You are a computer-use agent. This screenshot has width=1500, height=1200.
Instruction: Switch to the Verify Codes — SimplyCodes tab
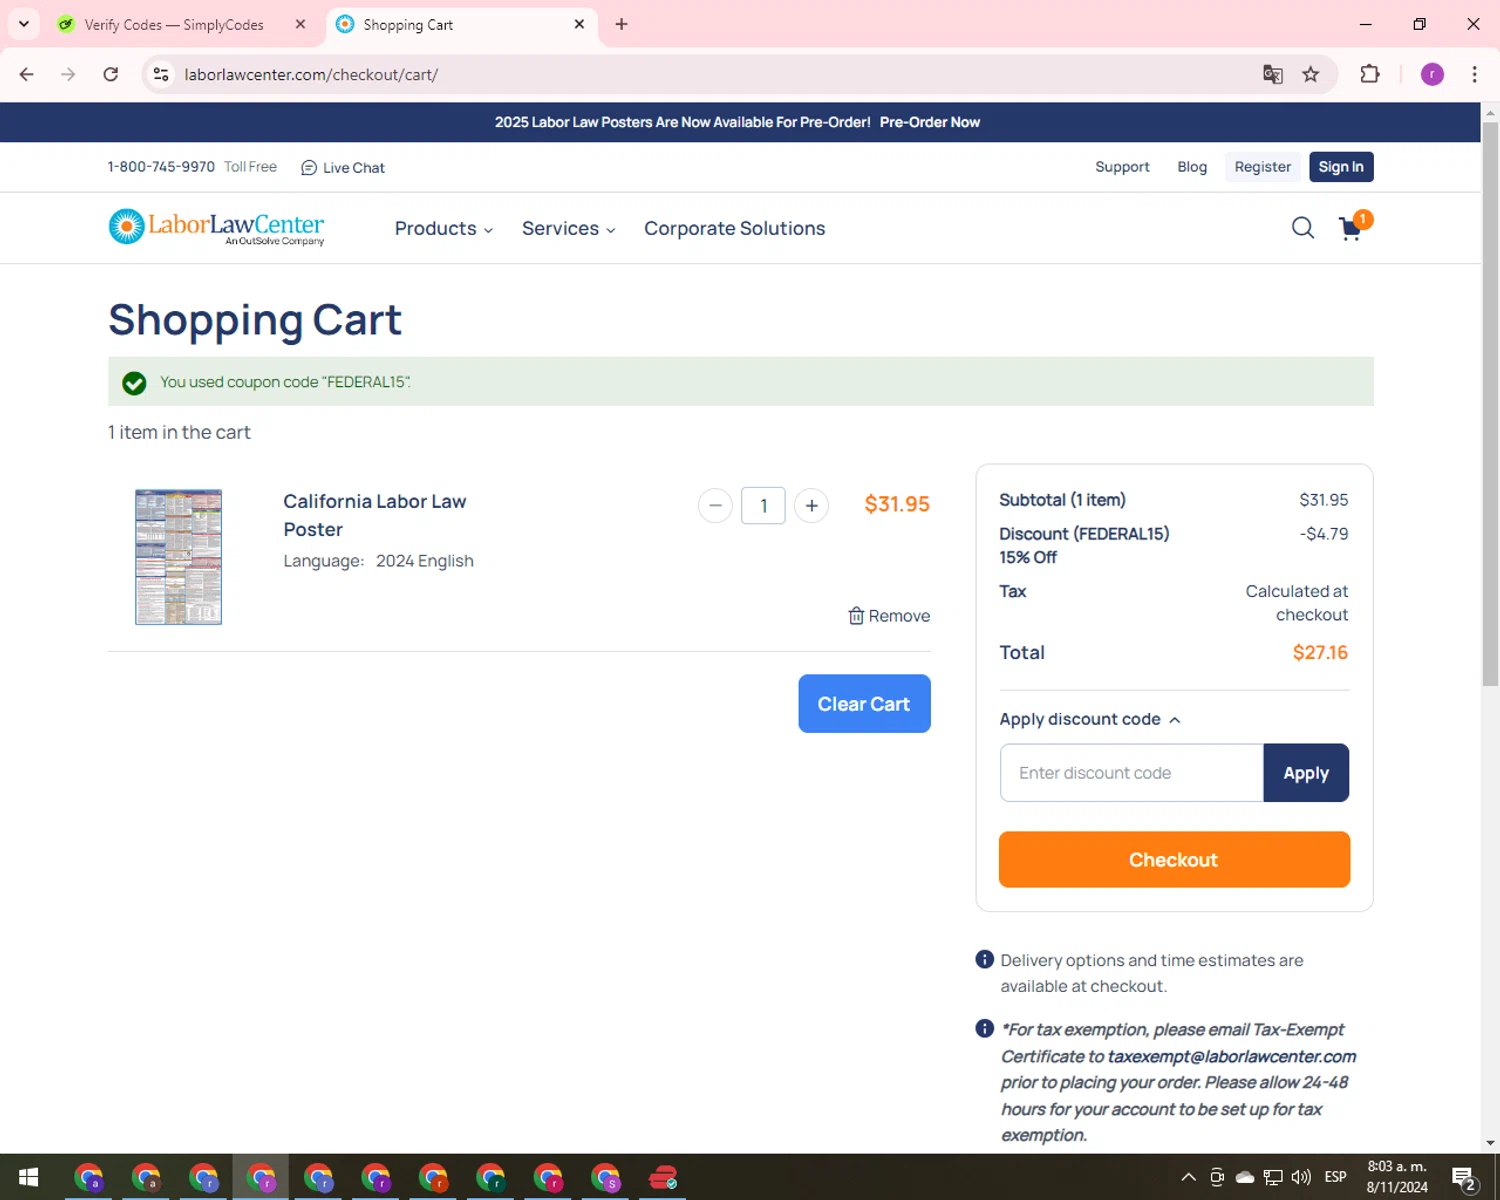coord(174,25)
